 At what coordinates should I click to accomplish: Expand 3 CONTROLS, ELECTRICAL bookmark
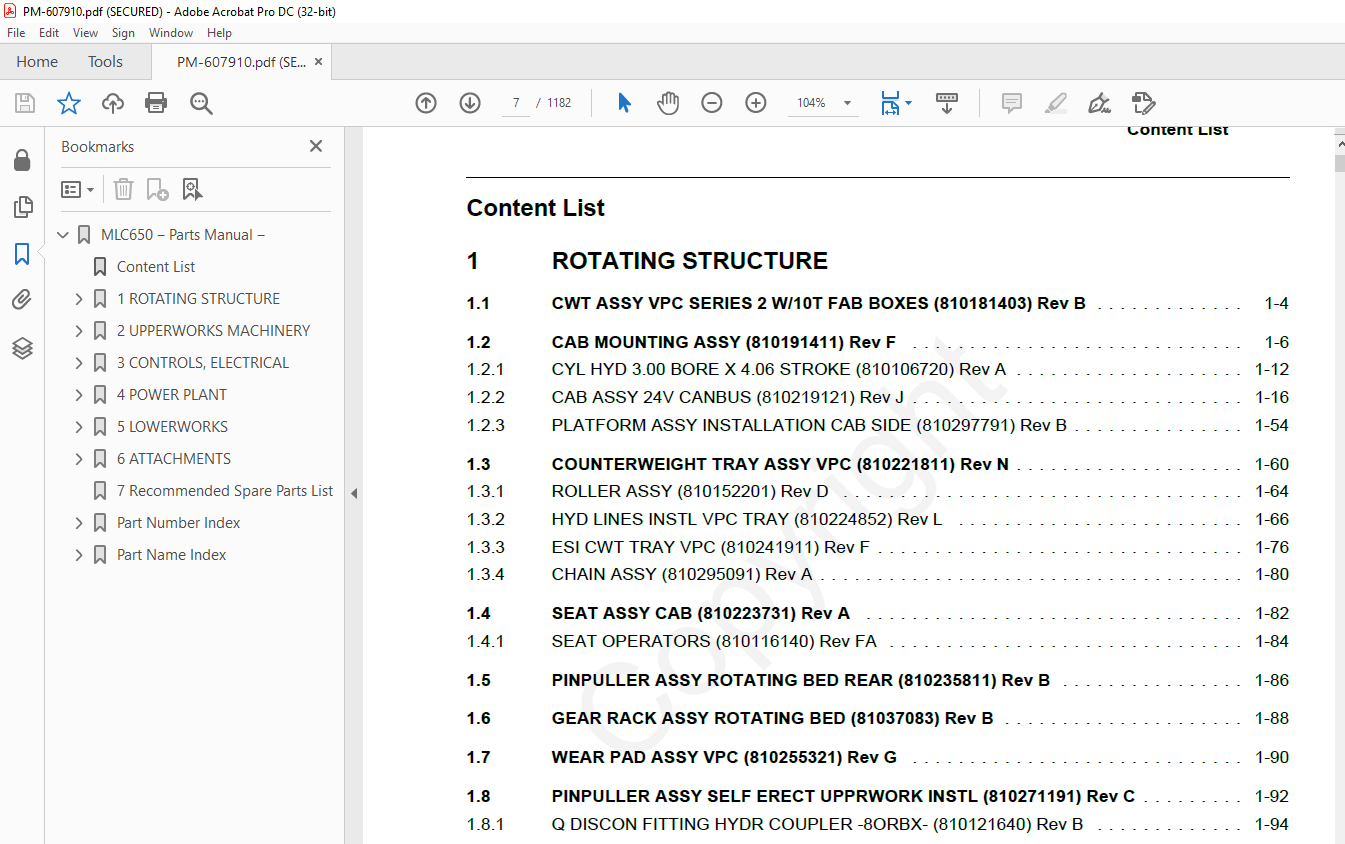click(79, 363)
